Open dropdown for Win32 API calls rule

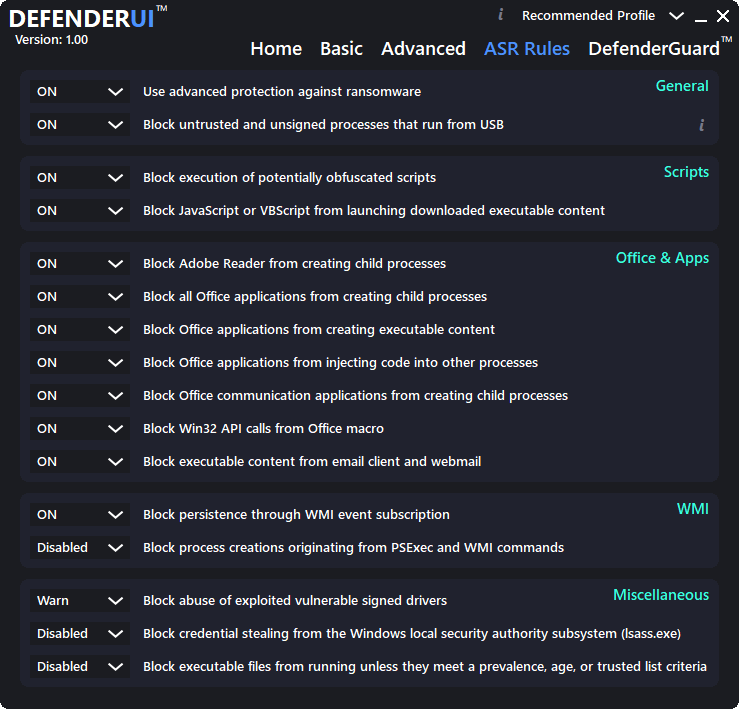[x=80, y=429]
